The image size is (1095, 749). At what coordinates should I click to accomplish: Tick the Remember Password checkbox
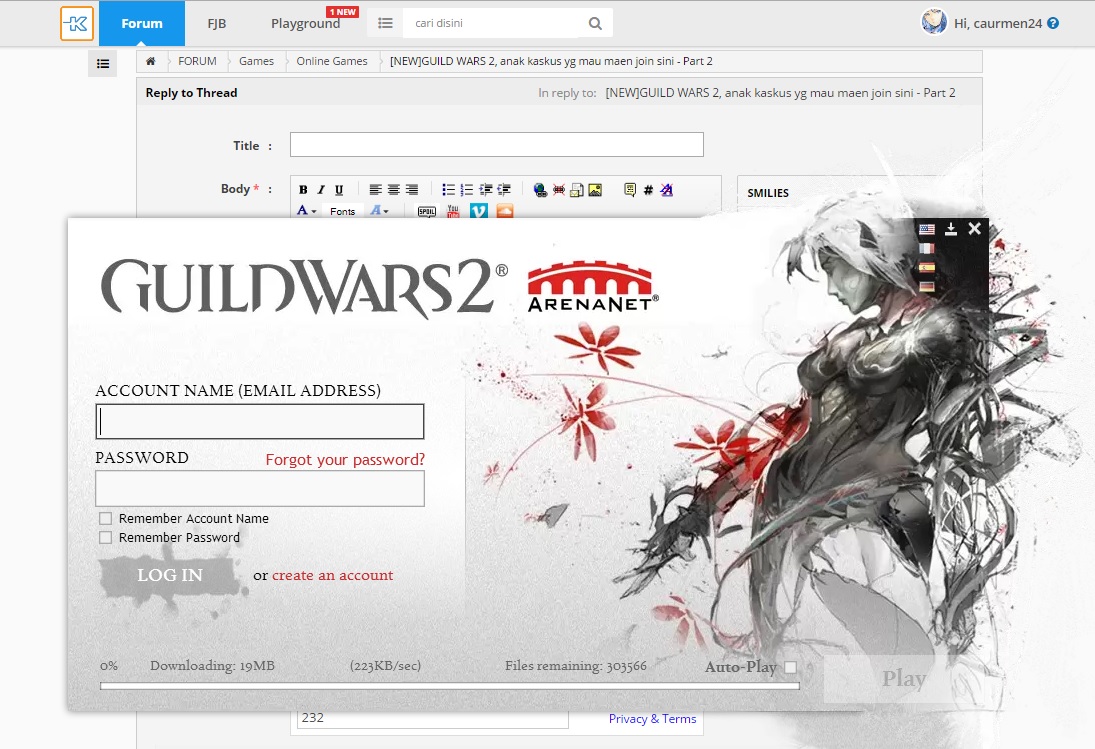(106, 538)
